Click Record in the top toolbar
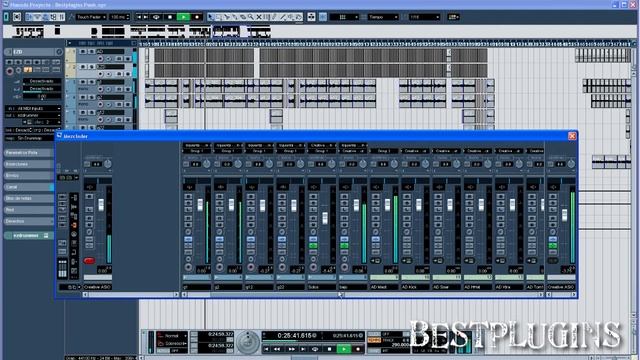 pos(197,17)
